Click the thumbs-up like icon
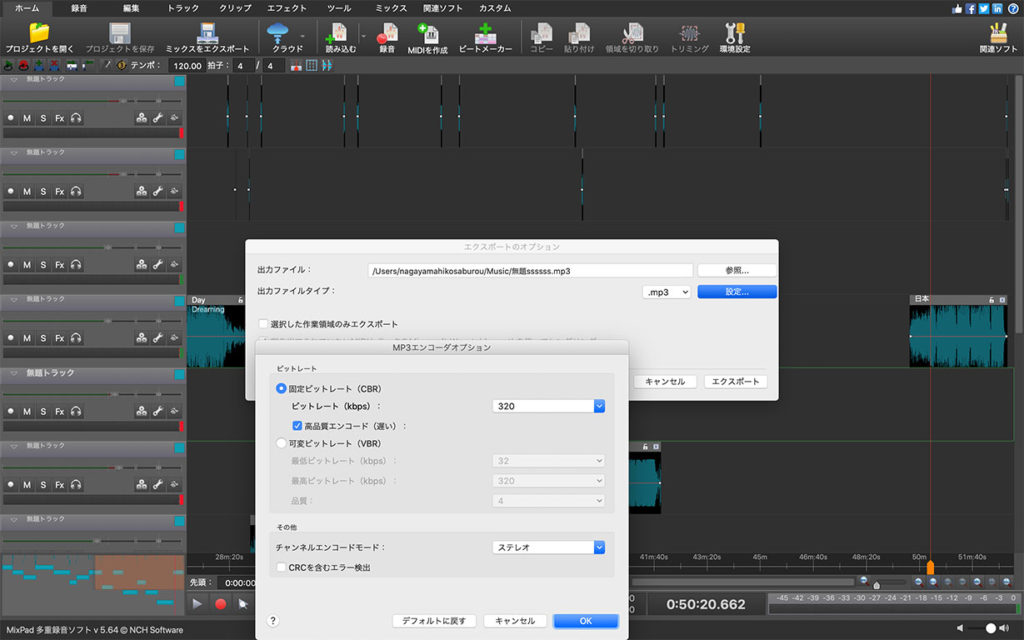Screen dimensions: 1024x640 (957, 8)
